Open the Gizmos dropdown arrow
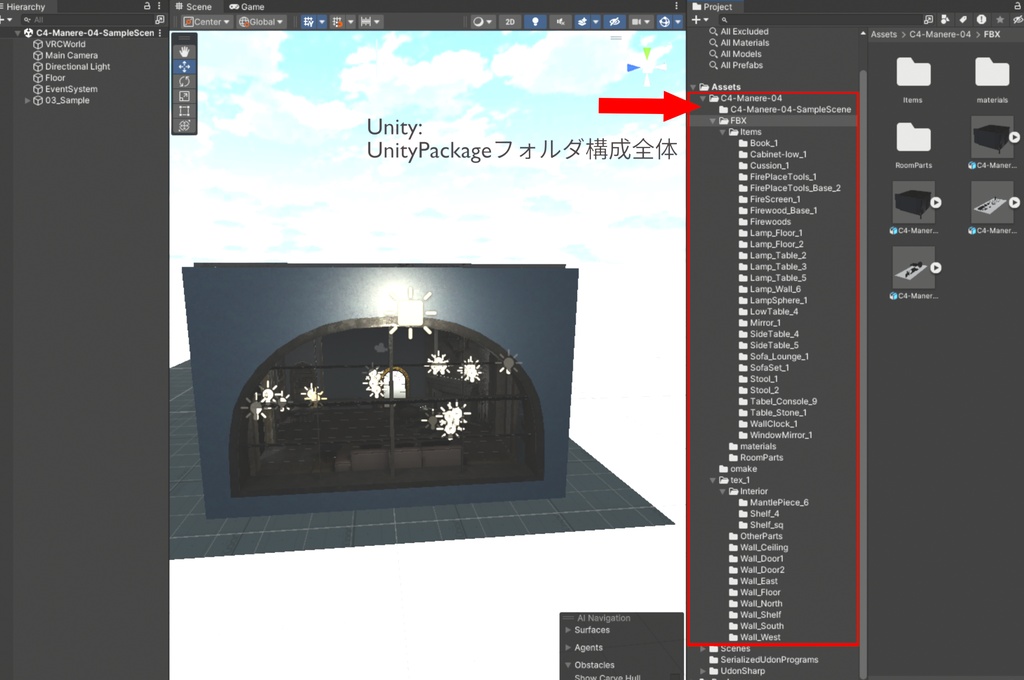The image size is (1024, 680). [x=677, y=22]
